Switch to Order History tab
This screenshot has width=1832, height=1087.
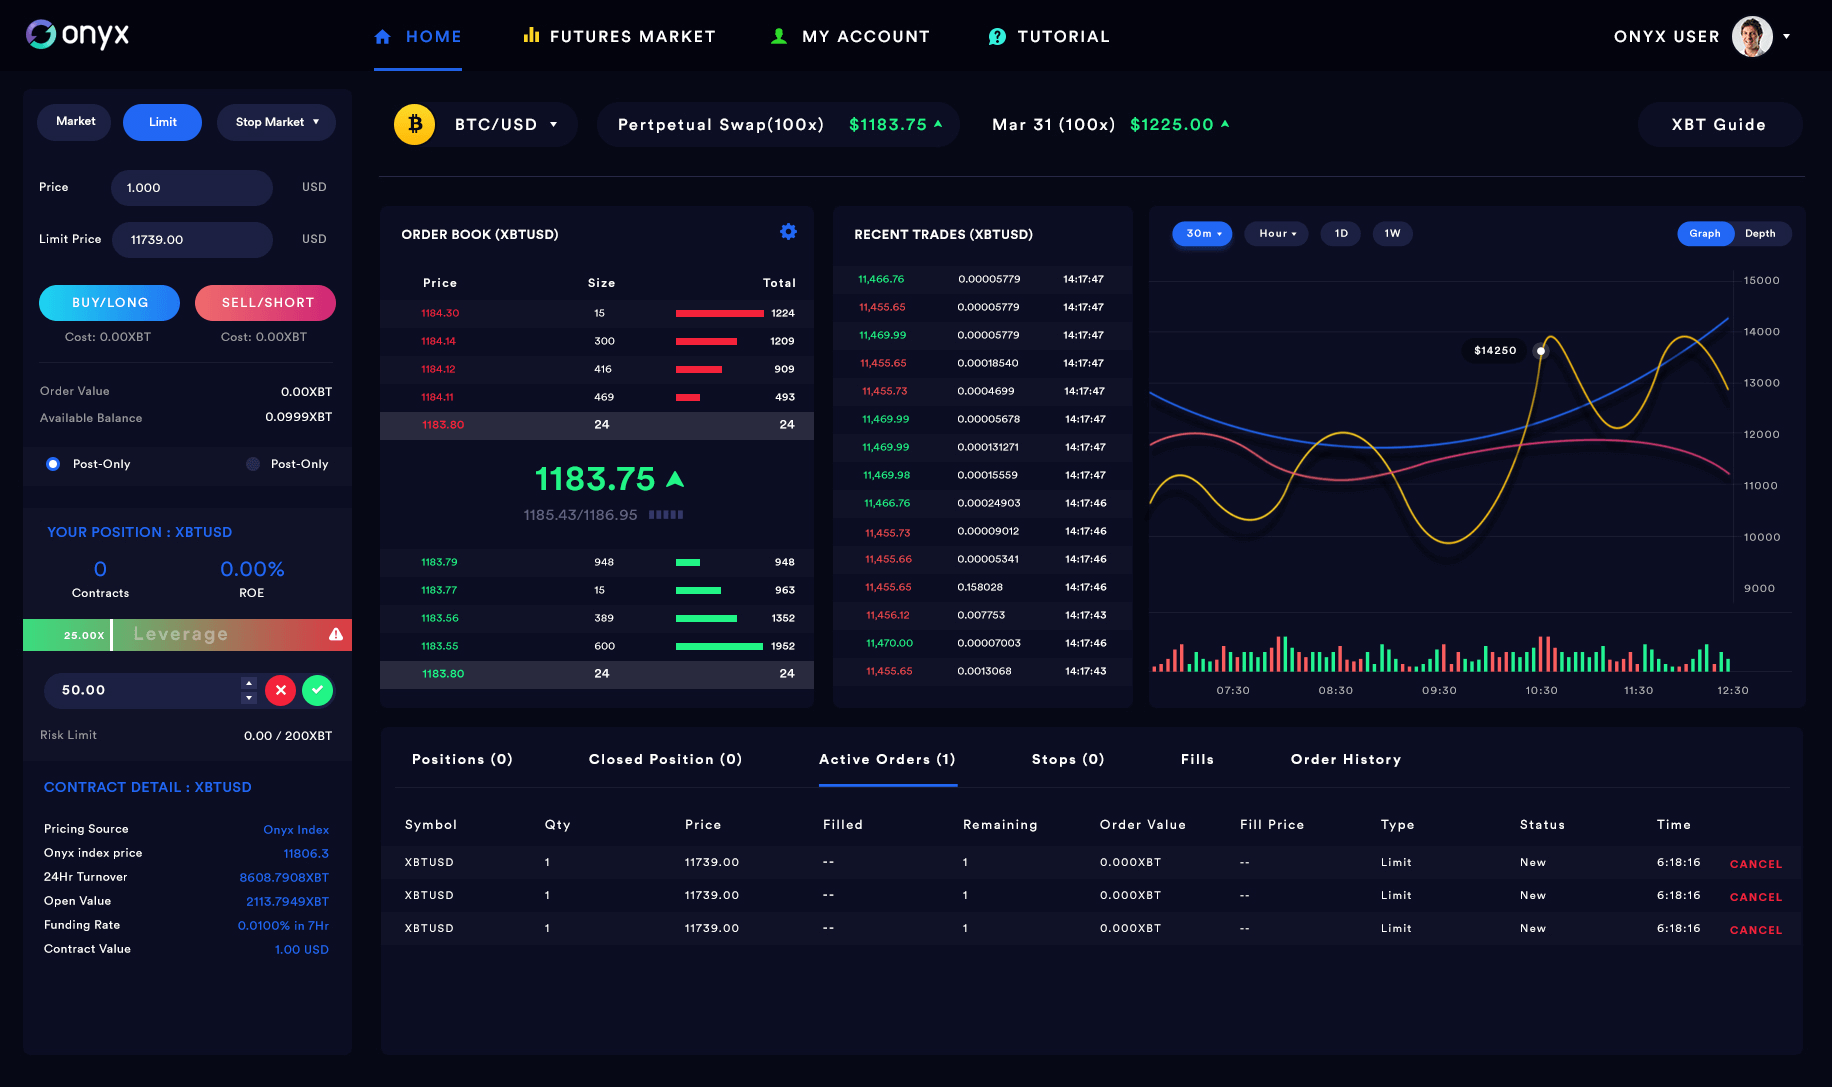click(x=1346, y=759)
